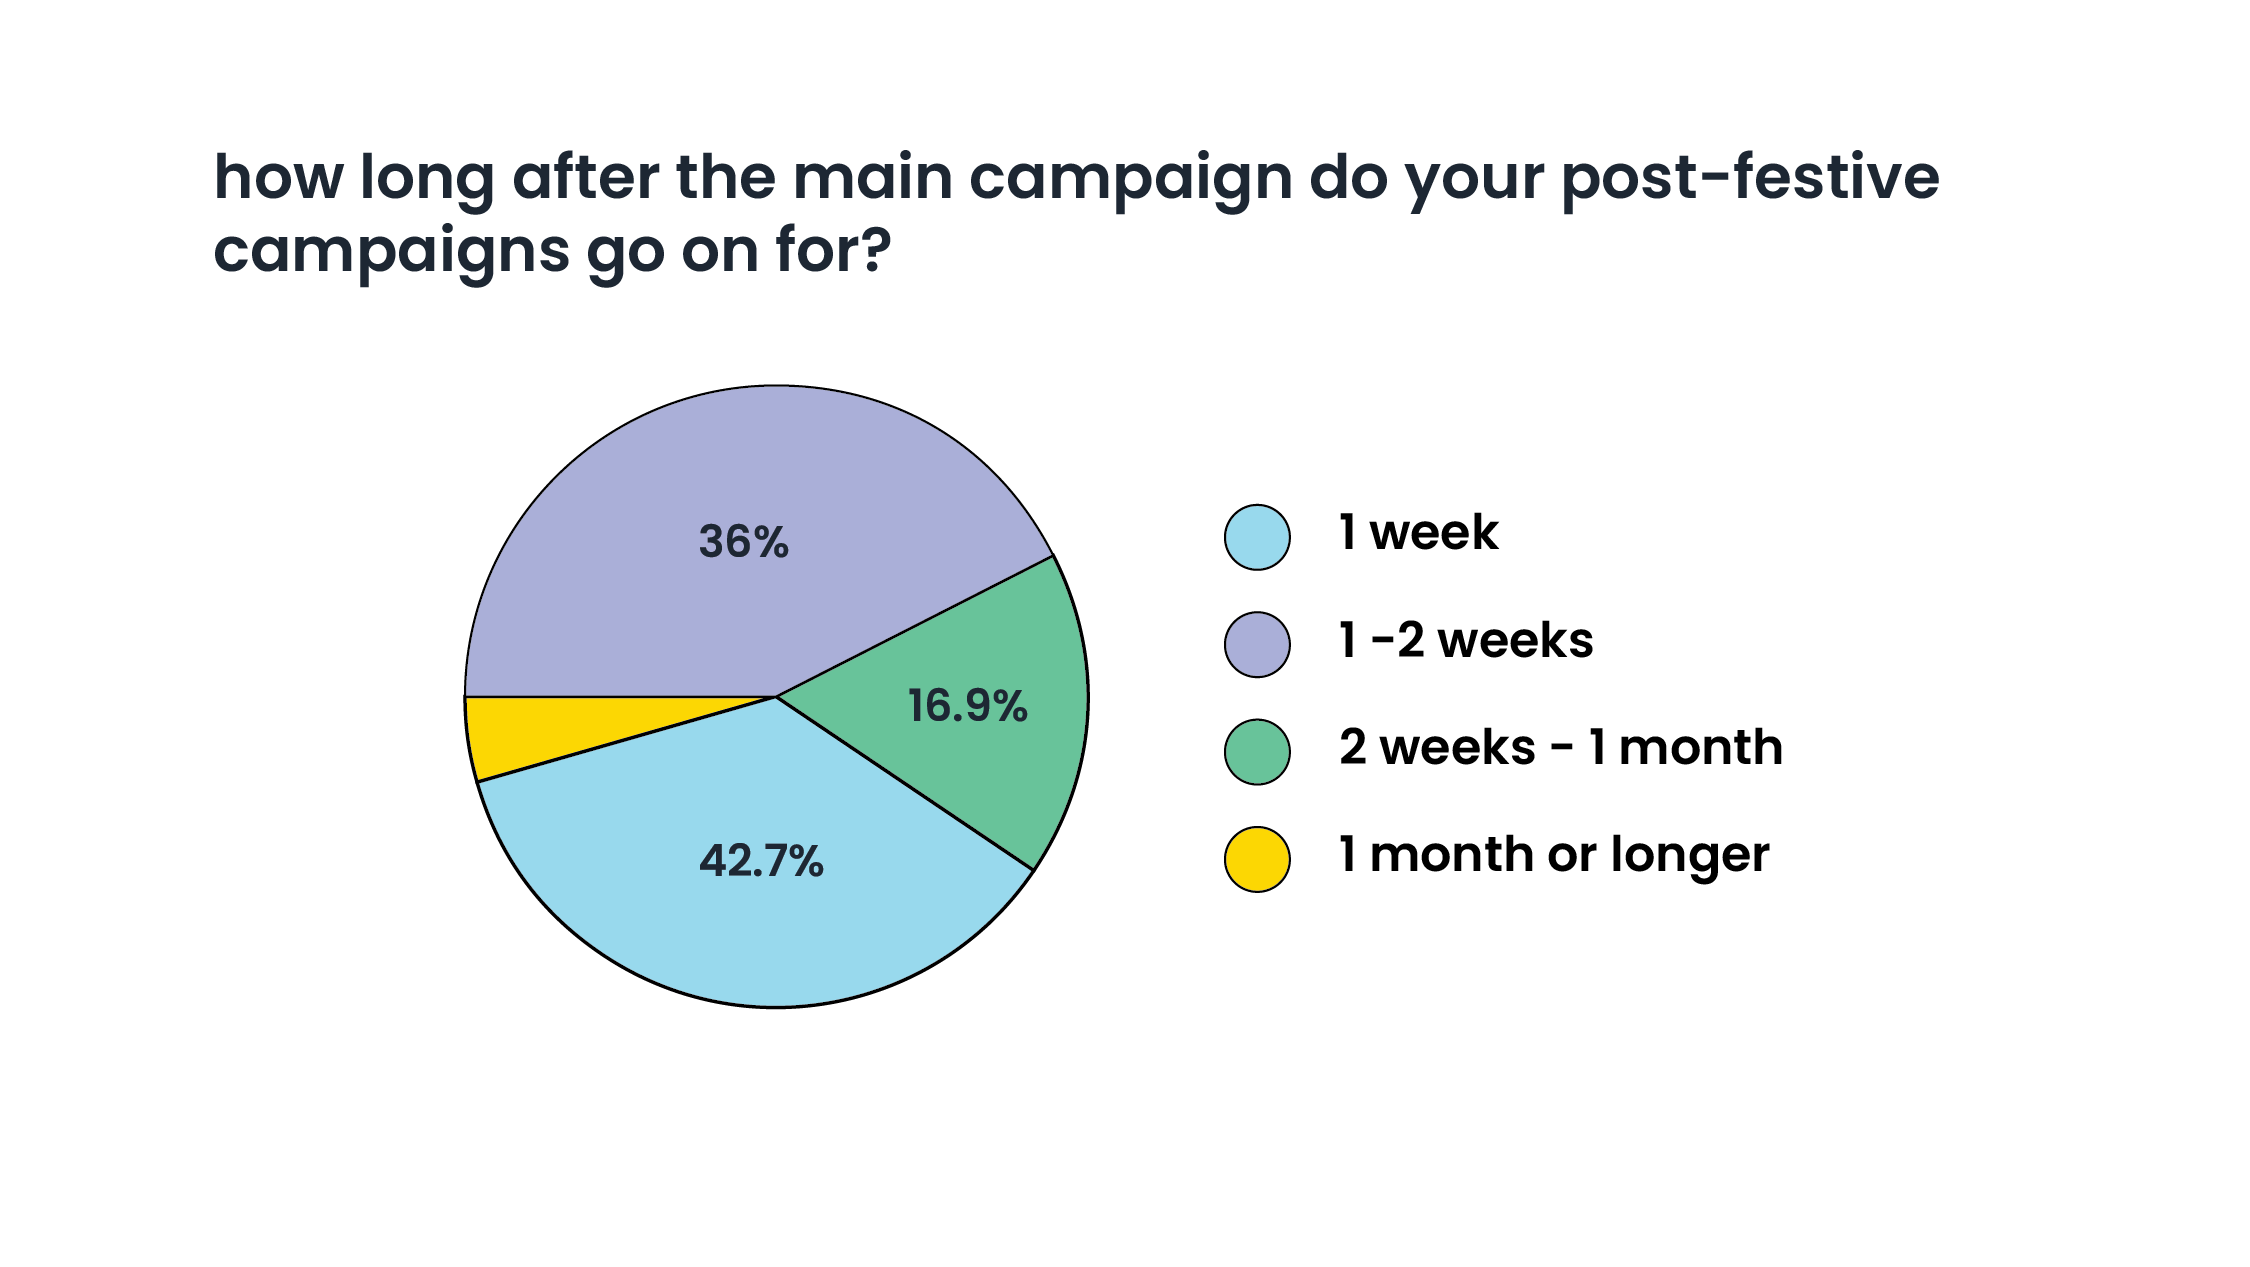Click the purple 1-2 weeks legend swatch

(x=1257, y=645)
